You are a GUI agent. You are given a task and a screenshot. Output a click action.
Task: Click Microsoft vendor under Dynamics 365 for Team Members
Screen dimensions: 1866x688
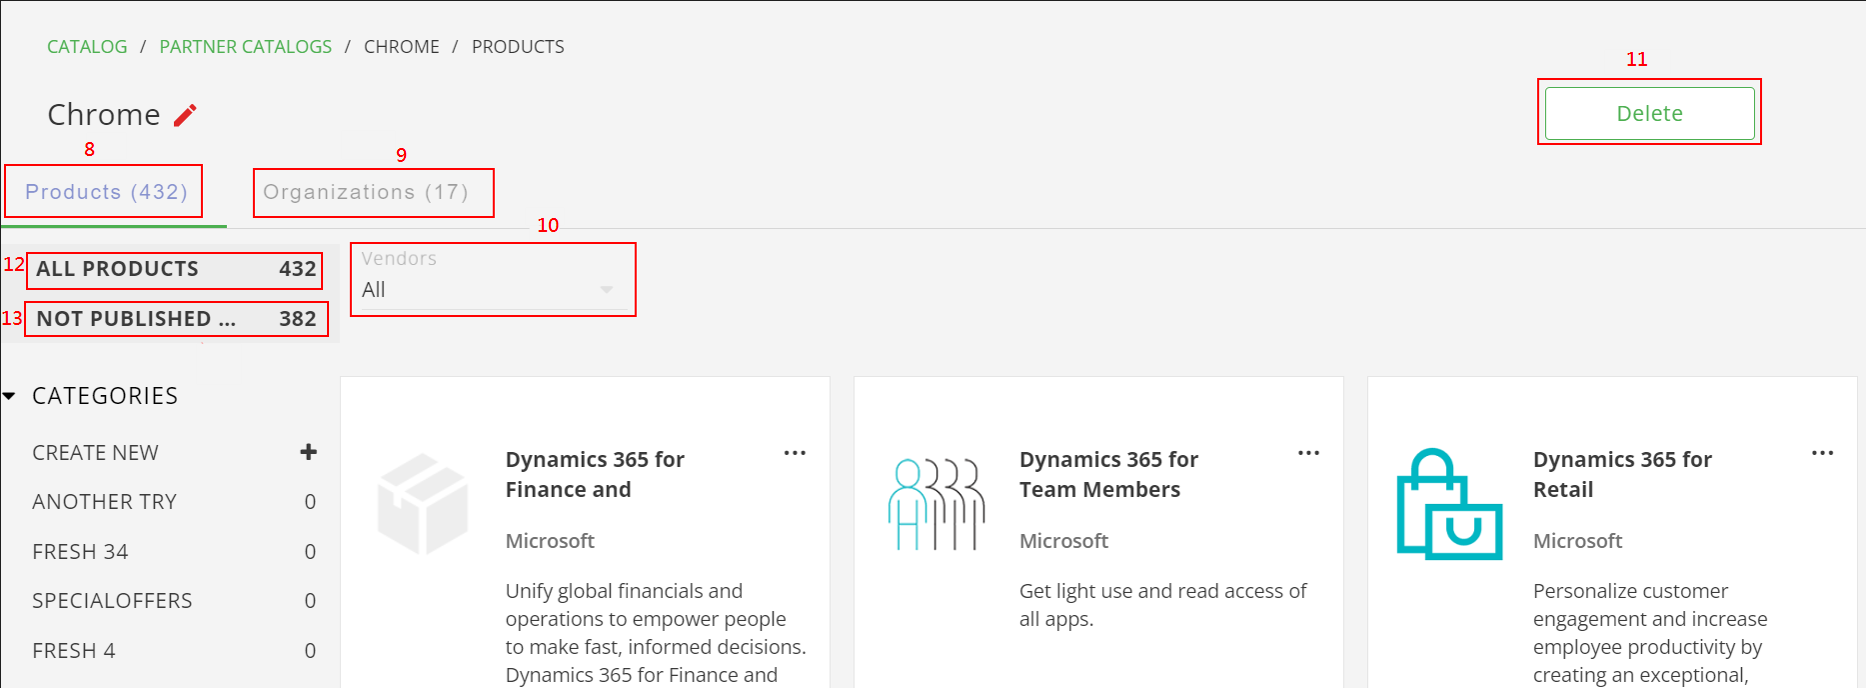[1064, 541]
